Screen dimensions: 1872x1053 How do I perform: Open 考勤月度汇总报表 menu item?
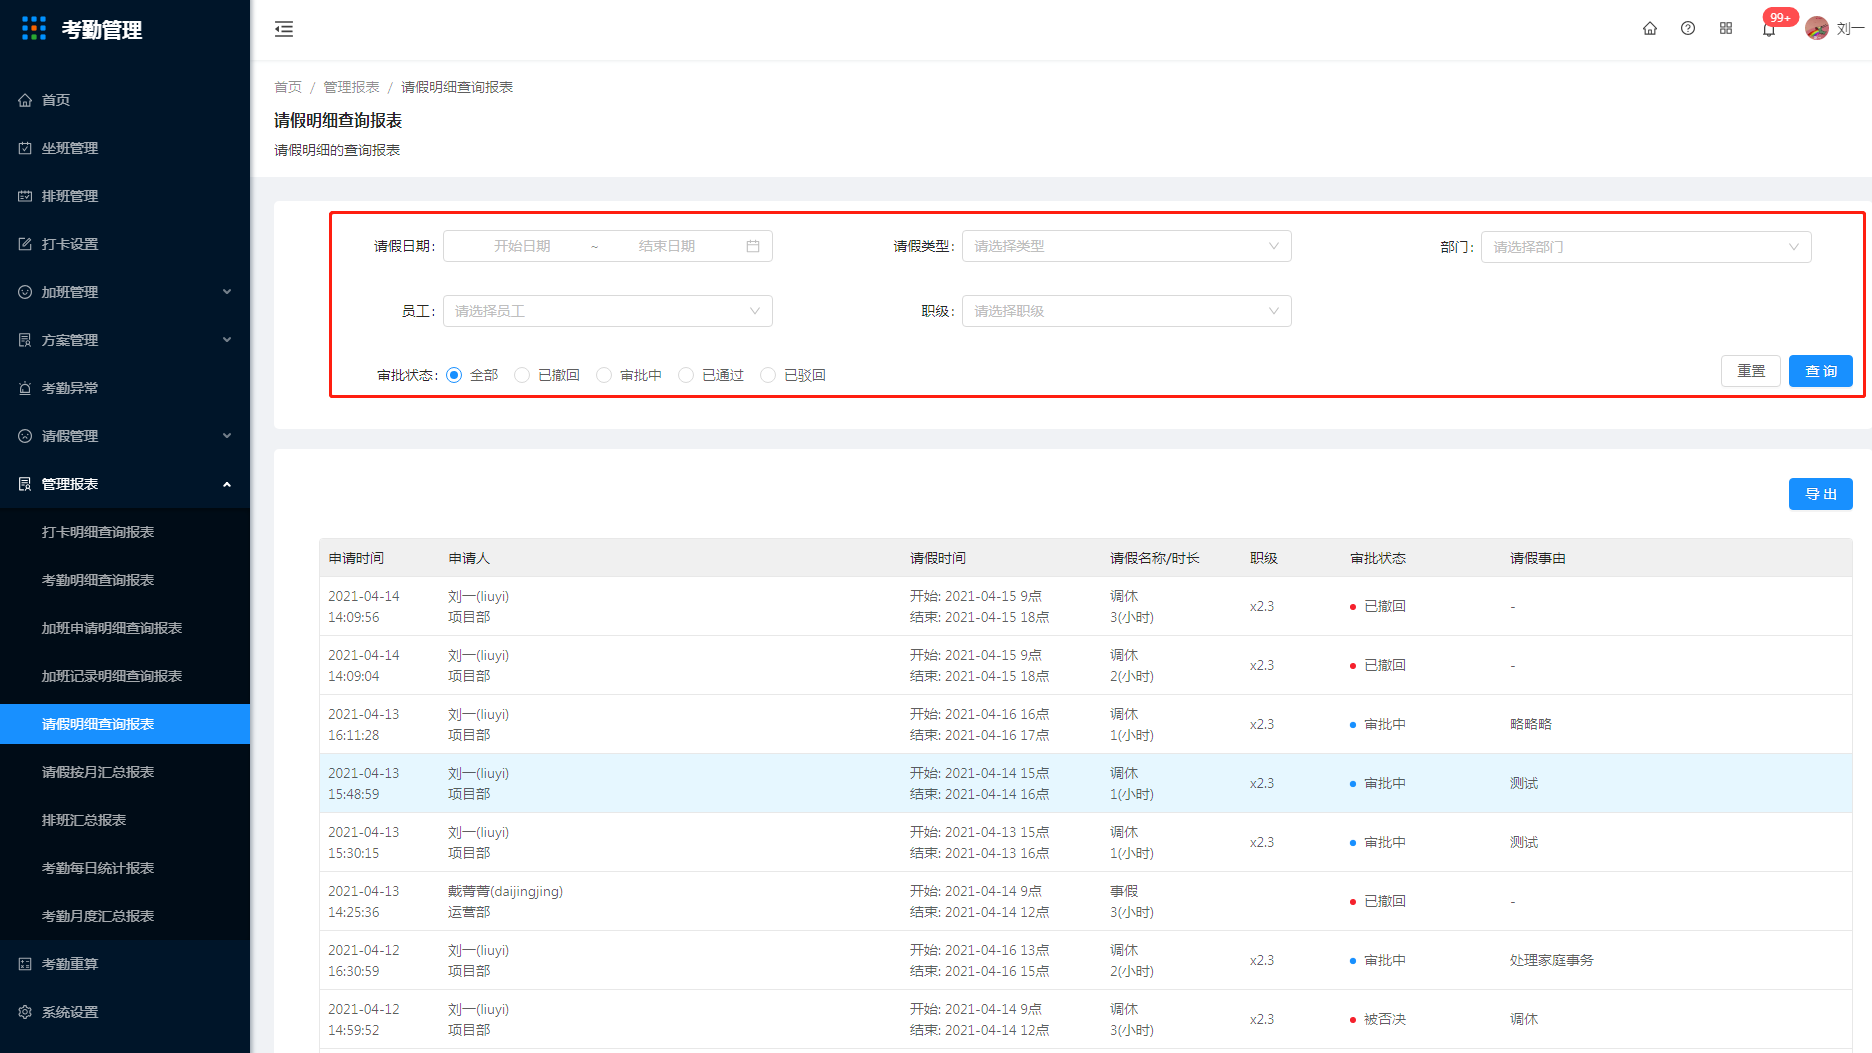[x=125, y=916]
